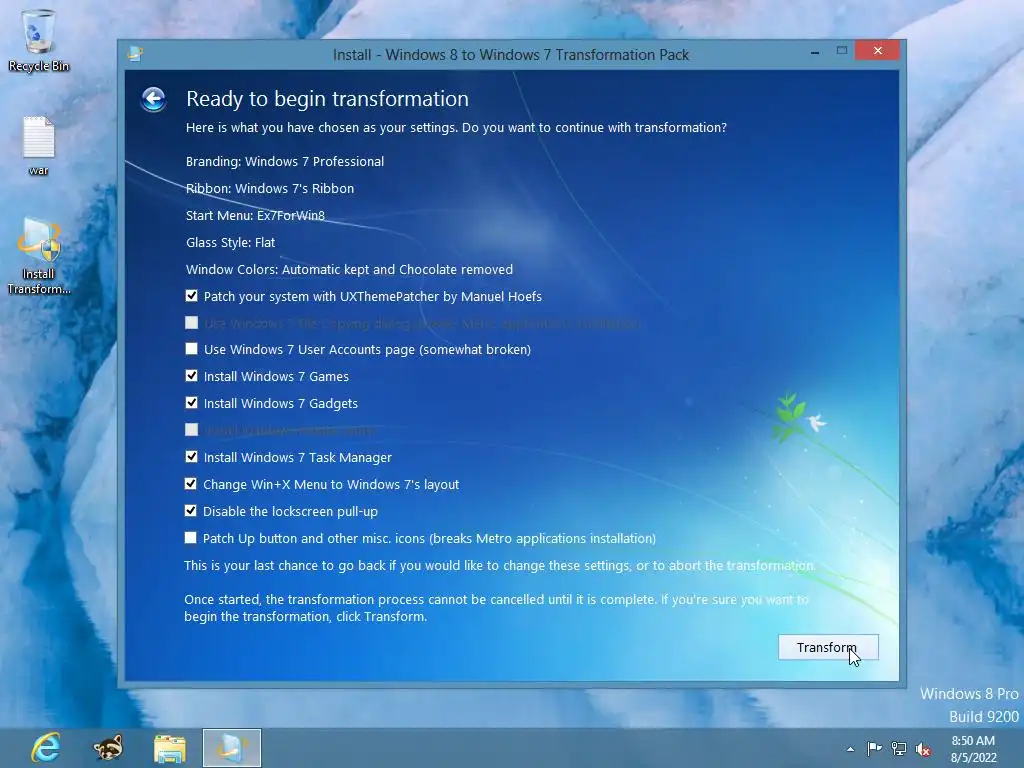Go back using the round arrow button
Viewport: 1024px width, 768px height.
(153, 99)
